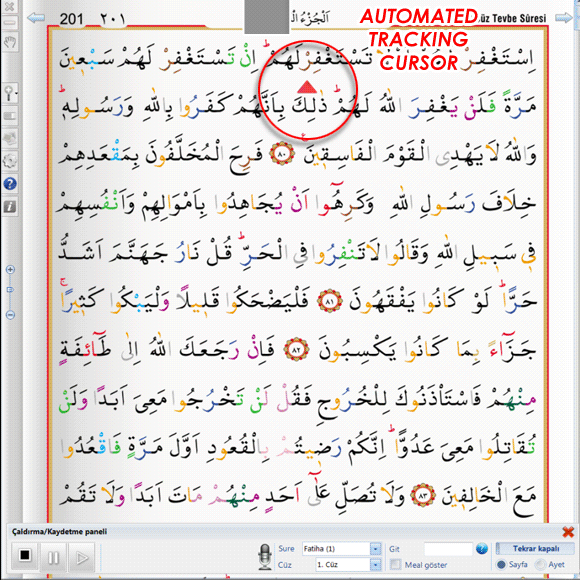Open the magnifier zoom tool
The width and height of the screenshot is (580, 580).
point(9,93)
